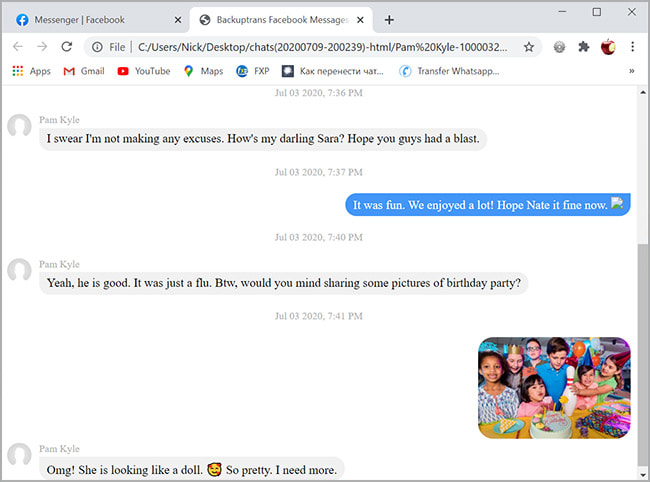Screen dimensions: 650x482
Task: Open the Chrome three-dot menu
Action: (x=633, y=47)
